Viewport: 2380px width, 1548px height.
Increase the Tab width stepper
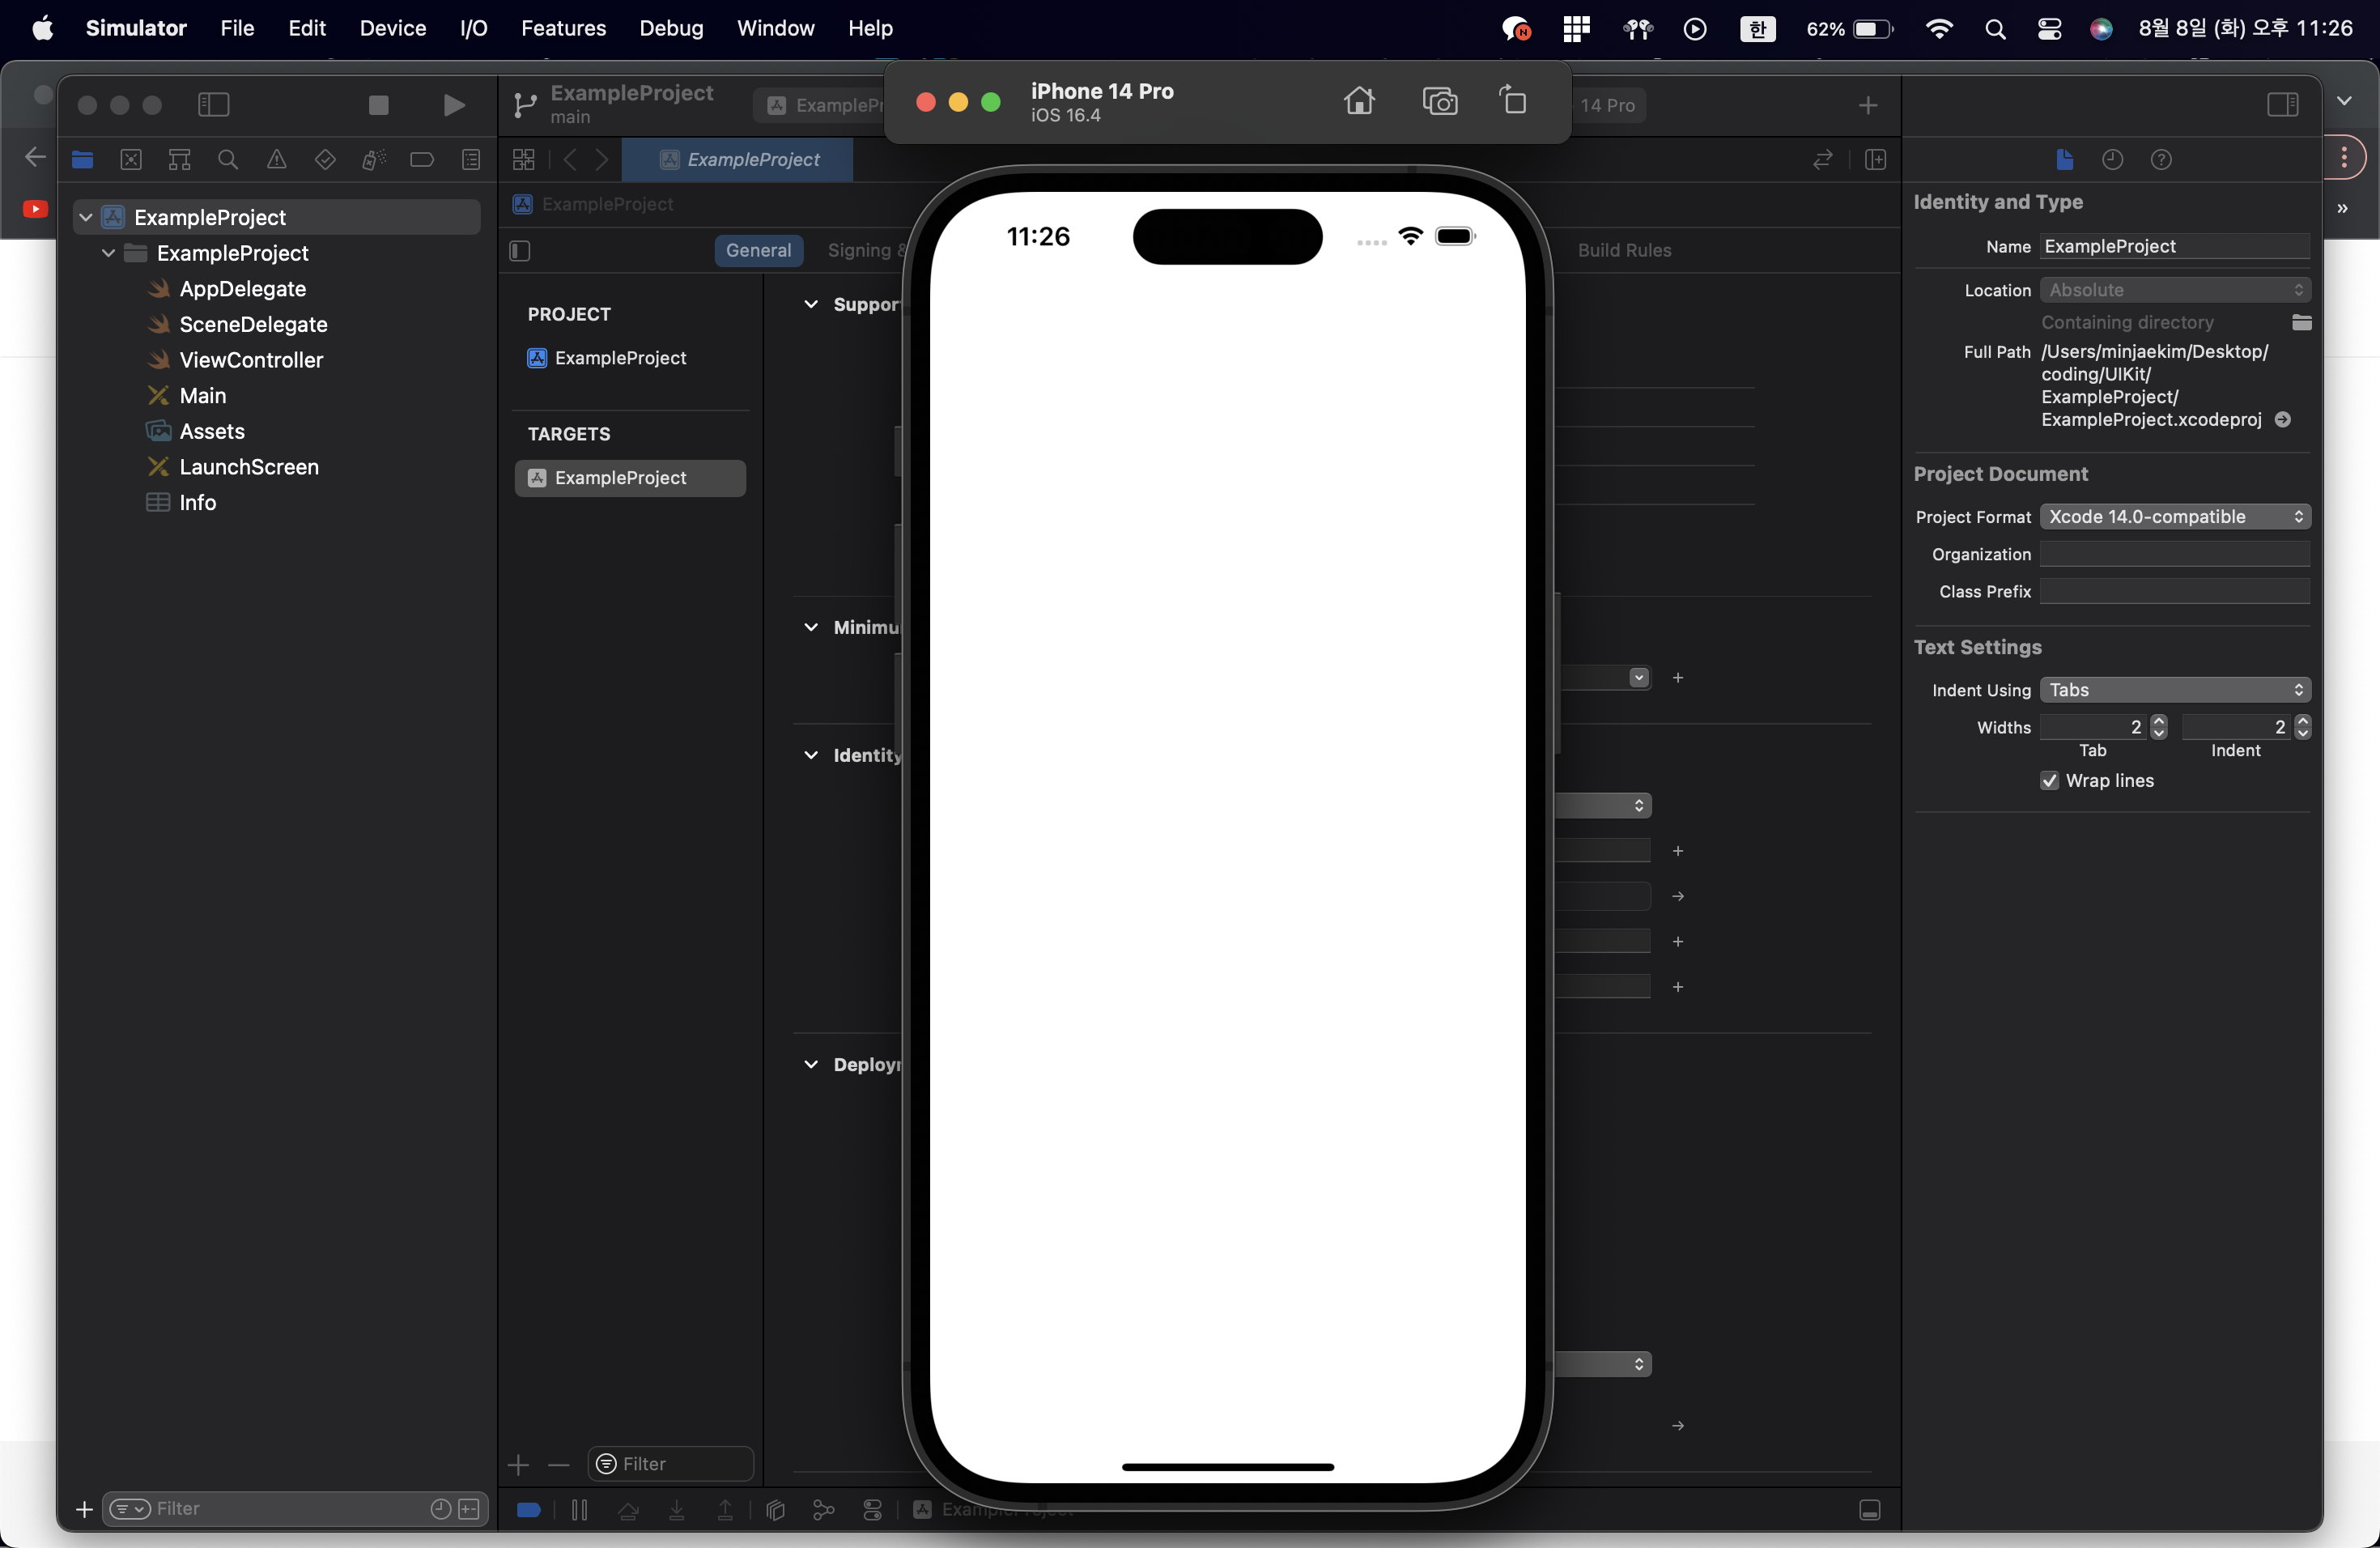[x=2159, y=720]
